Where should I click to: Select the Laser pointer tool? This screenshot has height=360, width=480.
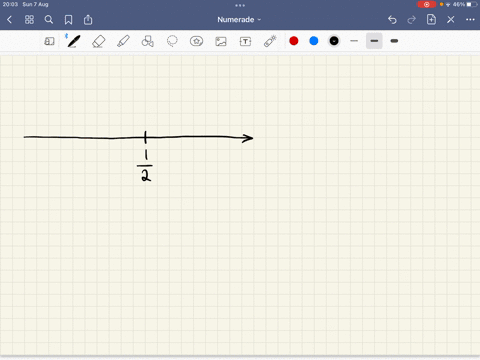(x=270, y=41)
